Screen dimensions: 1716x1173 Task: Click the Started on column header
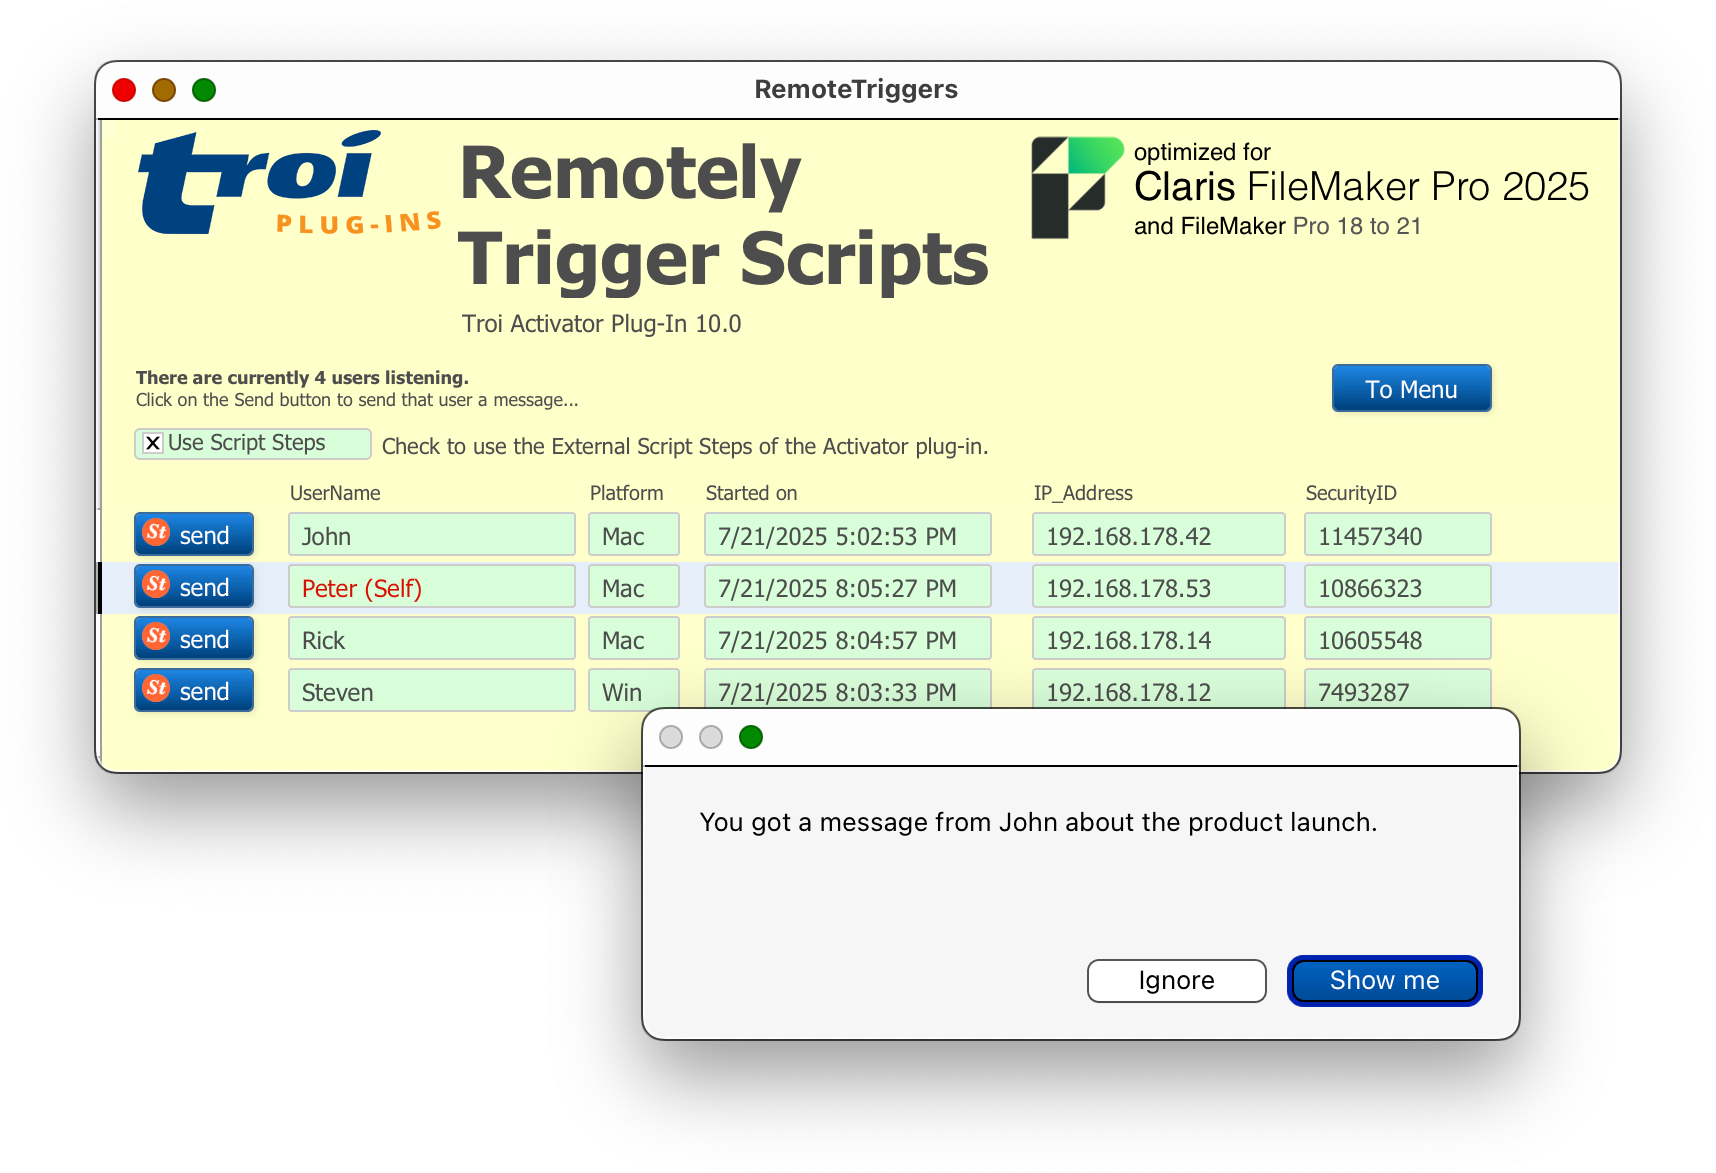pyautogui.click(x=751, y=493)
